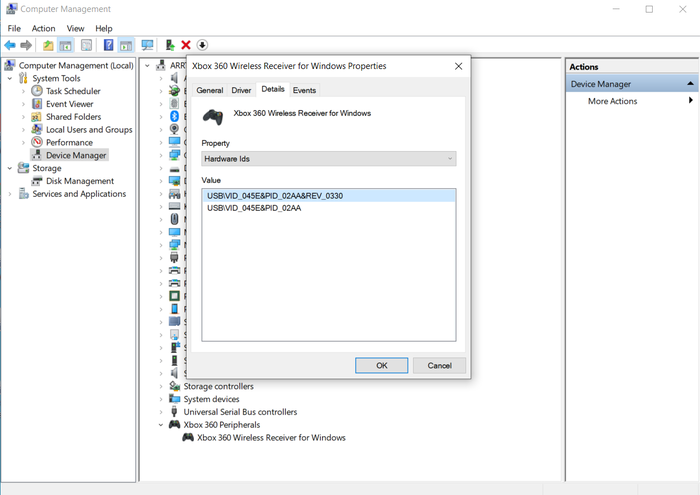Viewport: 700px width, 495px height.
Task: Close the Xbox 360 Properties dialog
Action: pyautogui.click(x=458, y=66)
